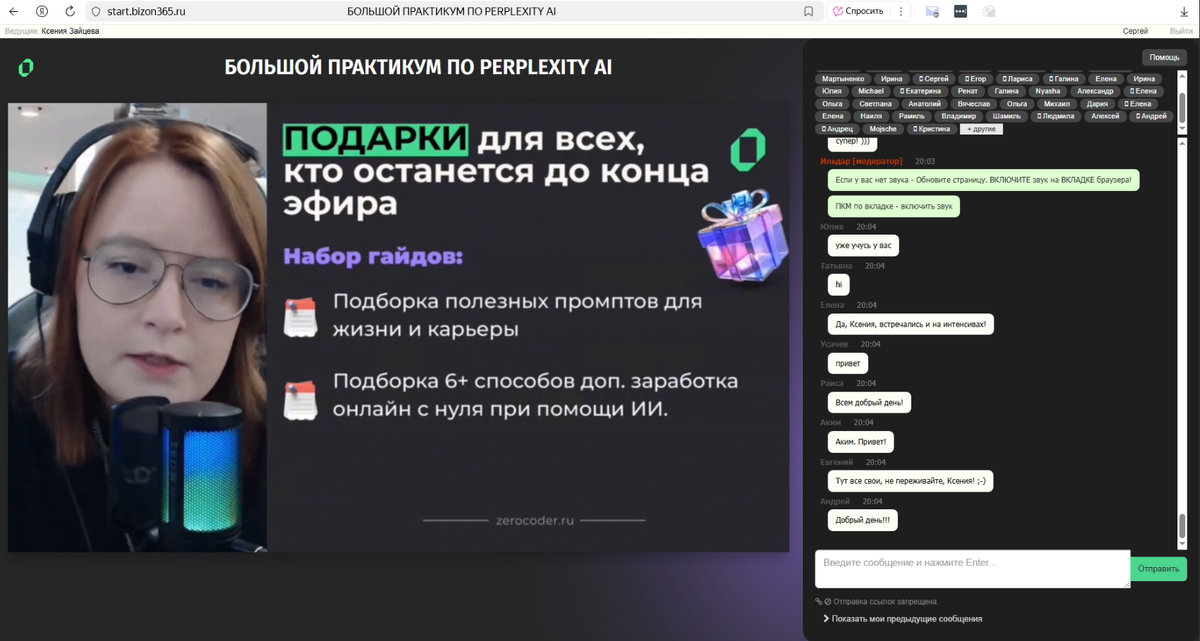1200x641 pixels.
Task: Click the "Помощь" button
Action: 1163,57
